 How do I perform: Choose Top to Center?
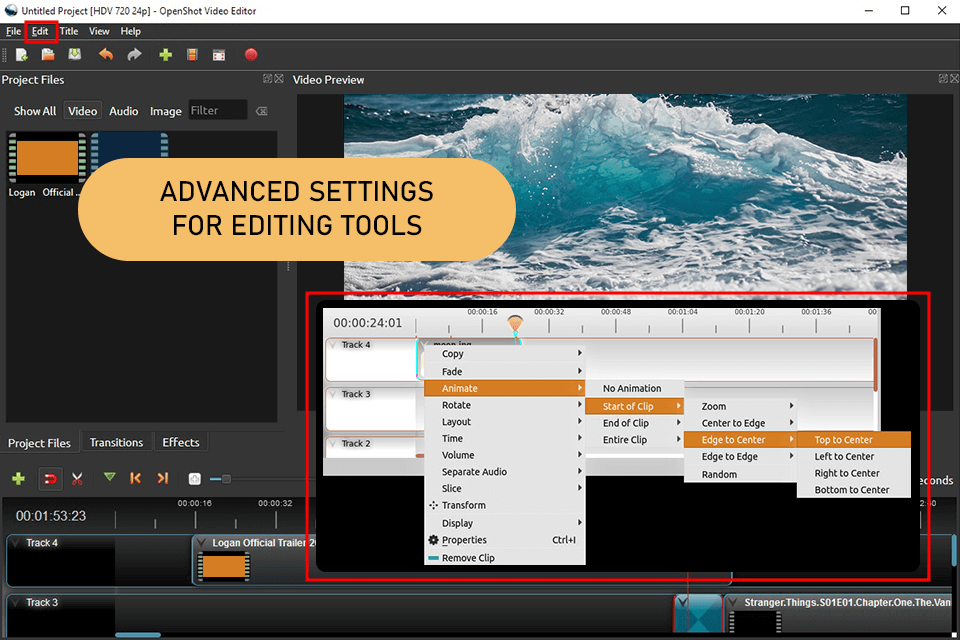pyautogui.click(x=854, y=440)
